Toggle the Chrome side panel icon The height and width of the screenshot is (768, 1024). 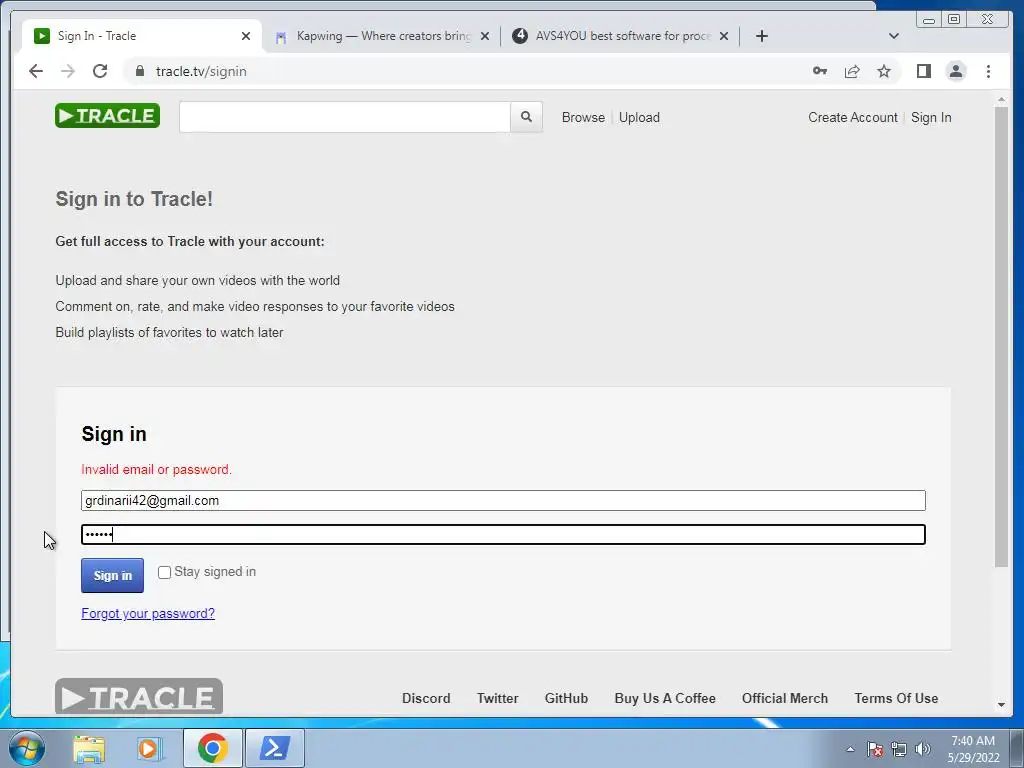click(923, 71)
